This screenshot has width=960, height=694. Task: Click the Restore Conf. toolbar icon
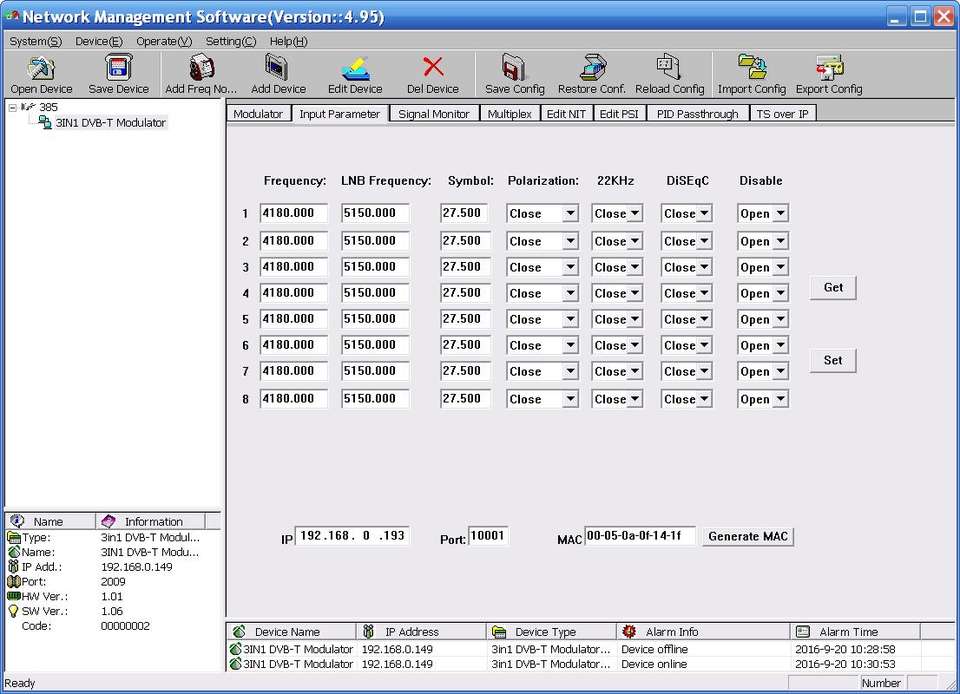[x=591, y=68]
